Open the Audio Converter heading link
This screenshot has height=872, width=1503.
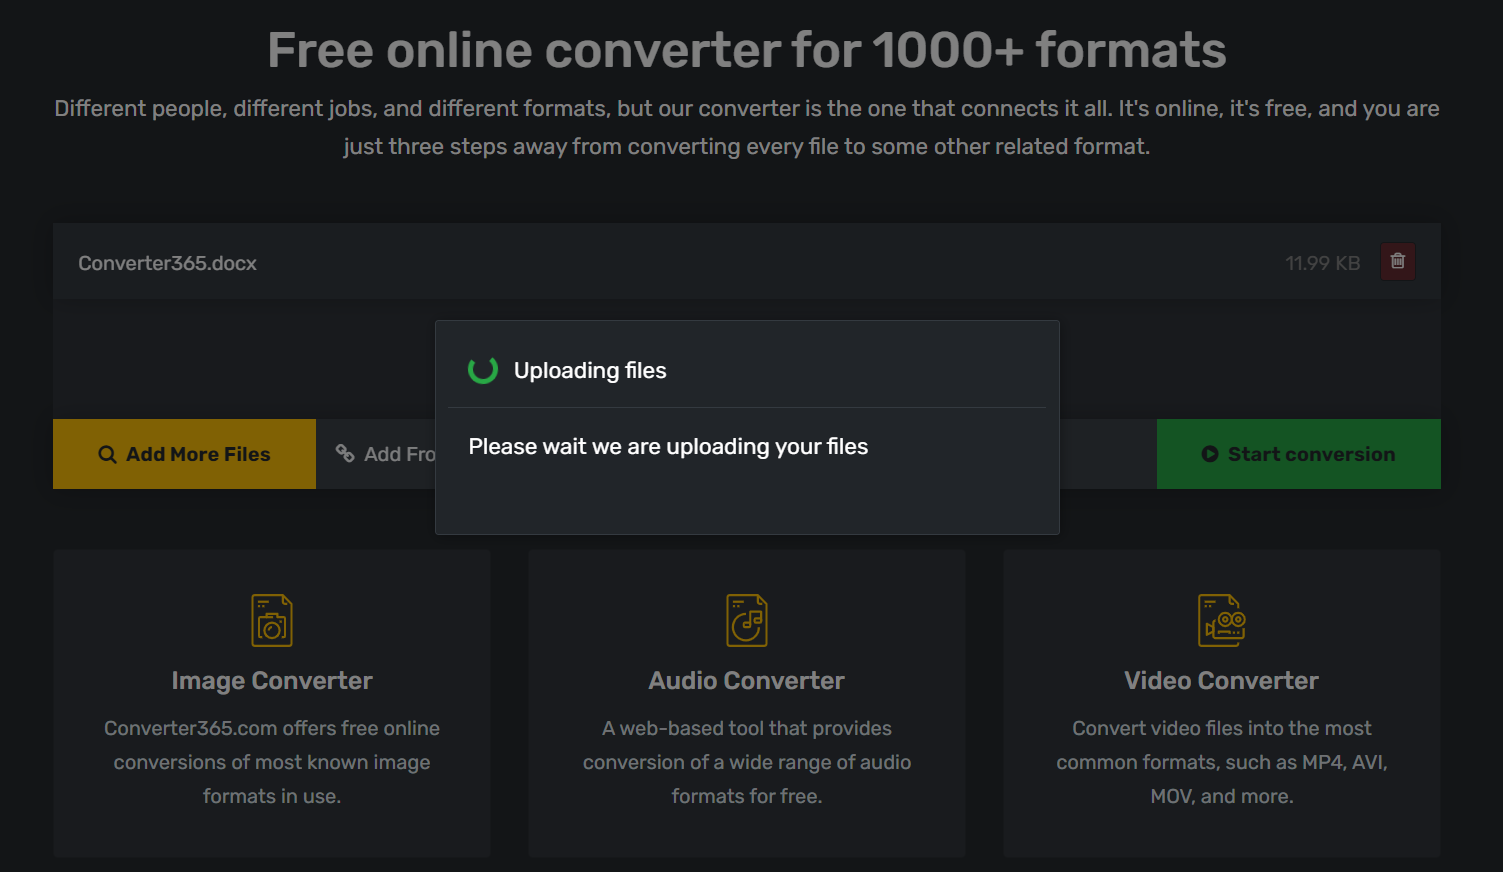tap(747, 681)
